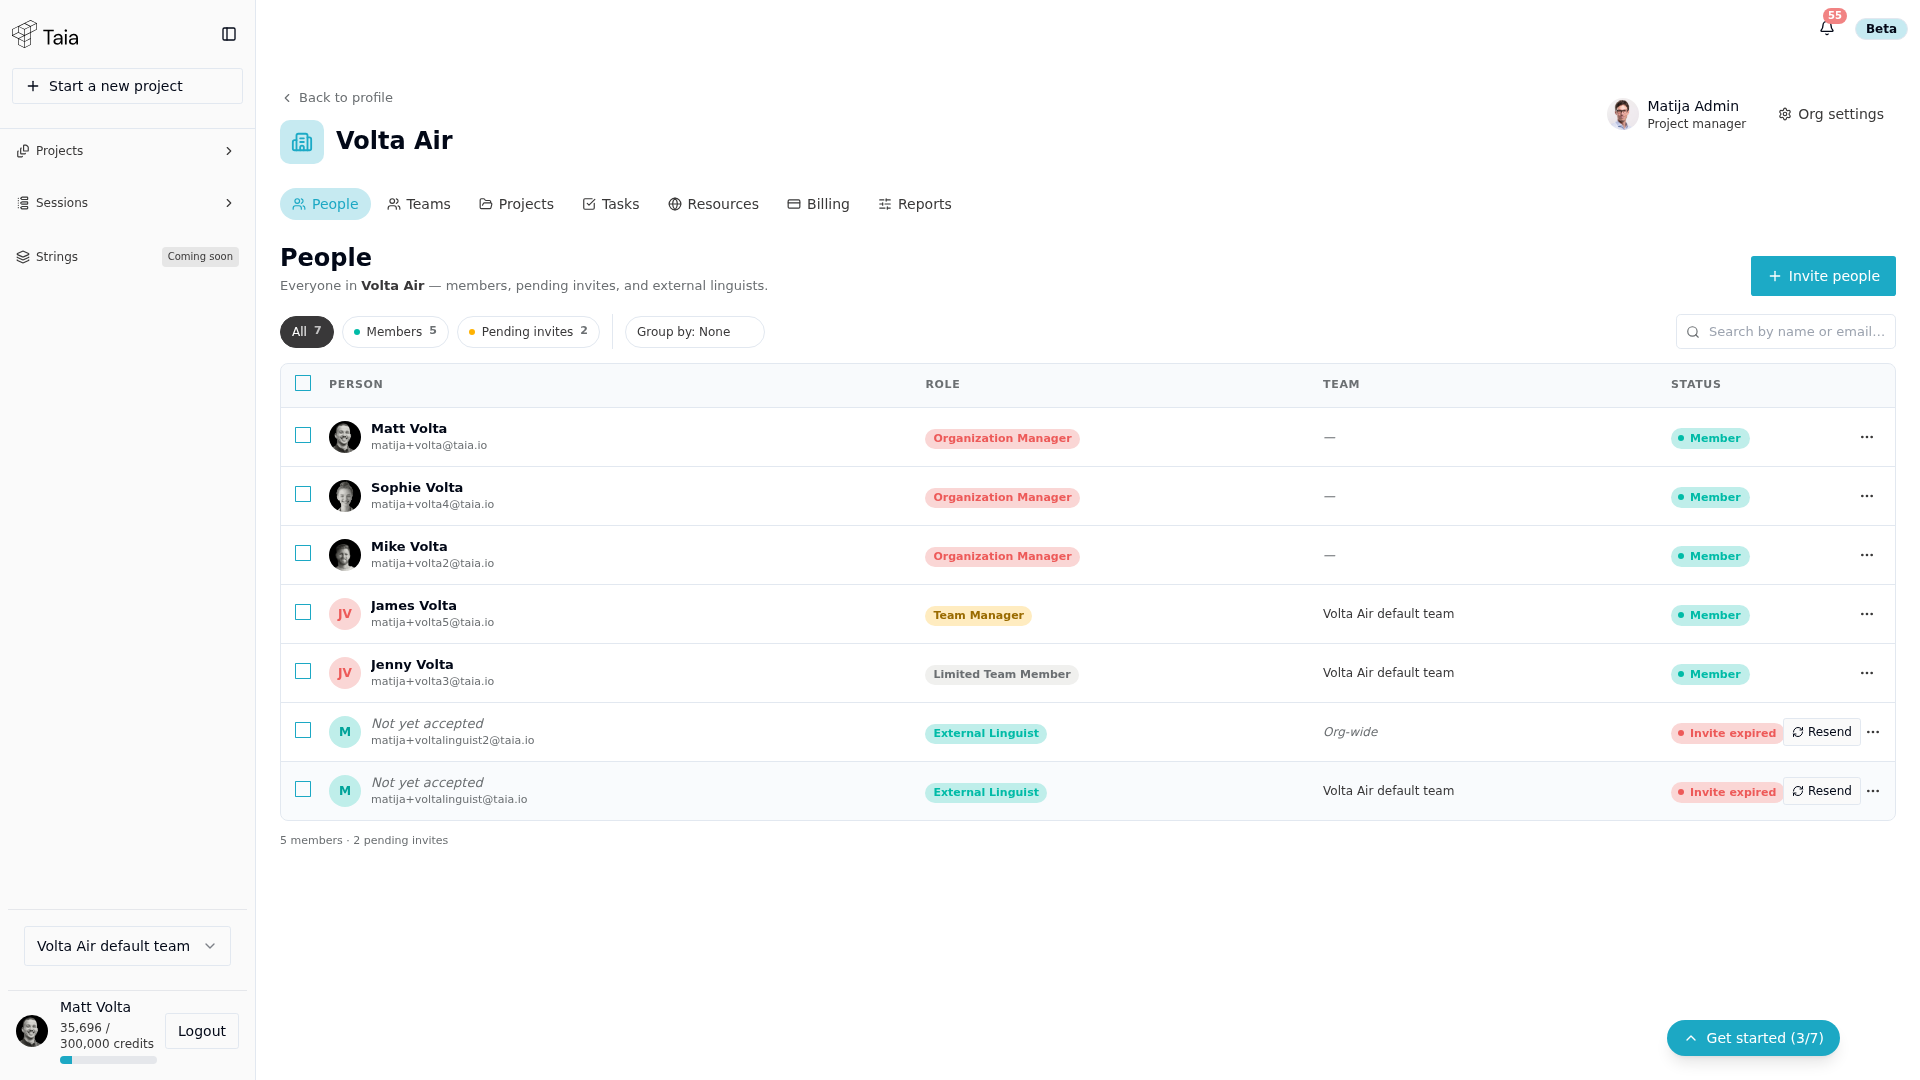1920x1080 pixels.
Task: Click Jenny Volta's Limited Team Member badge
Action: pos(1001,675)
